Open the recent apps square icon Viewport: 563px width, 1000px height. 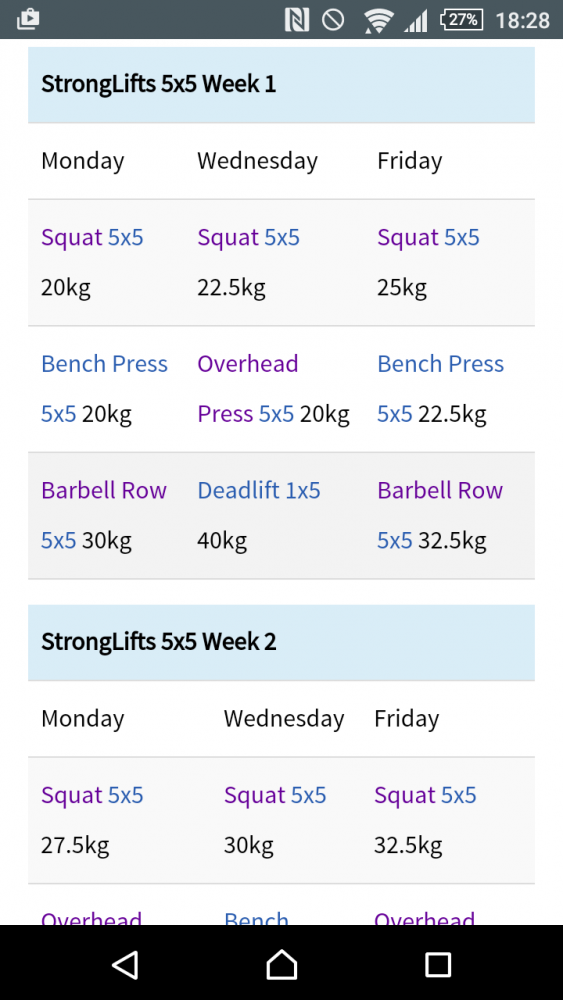(438, 964)
